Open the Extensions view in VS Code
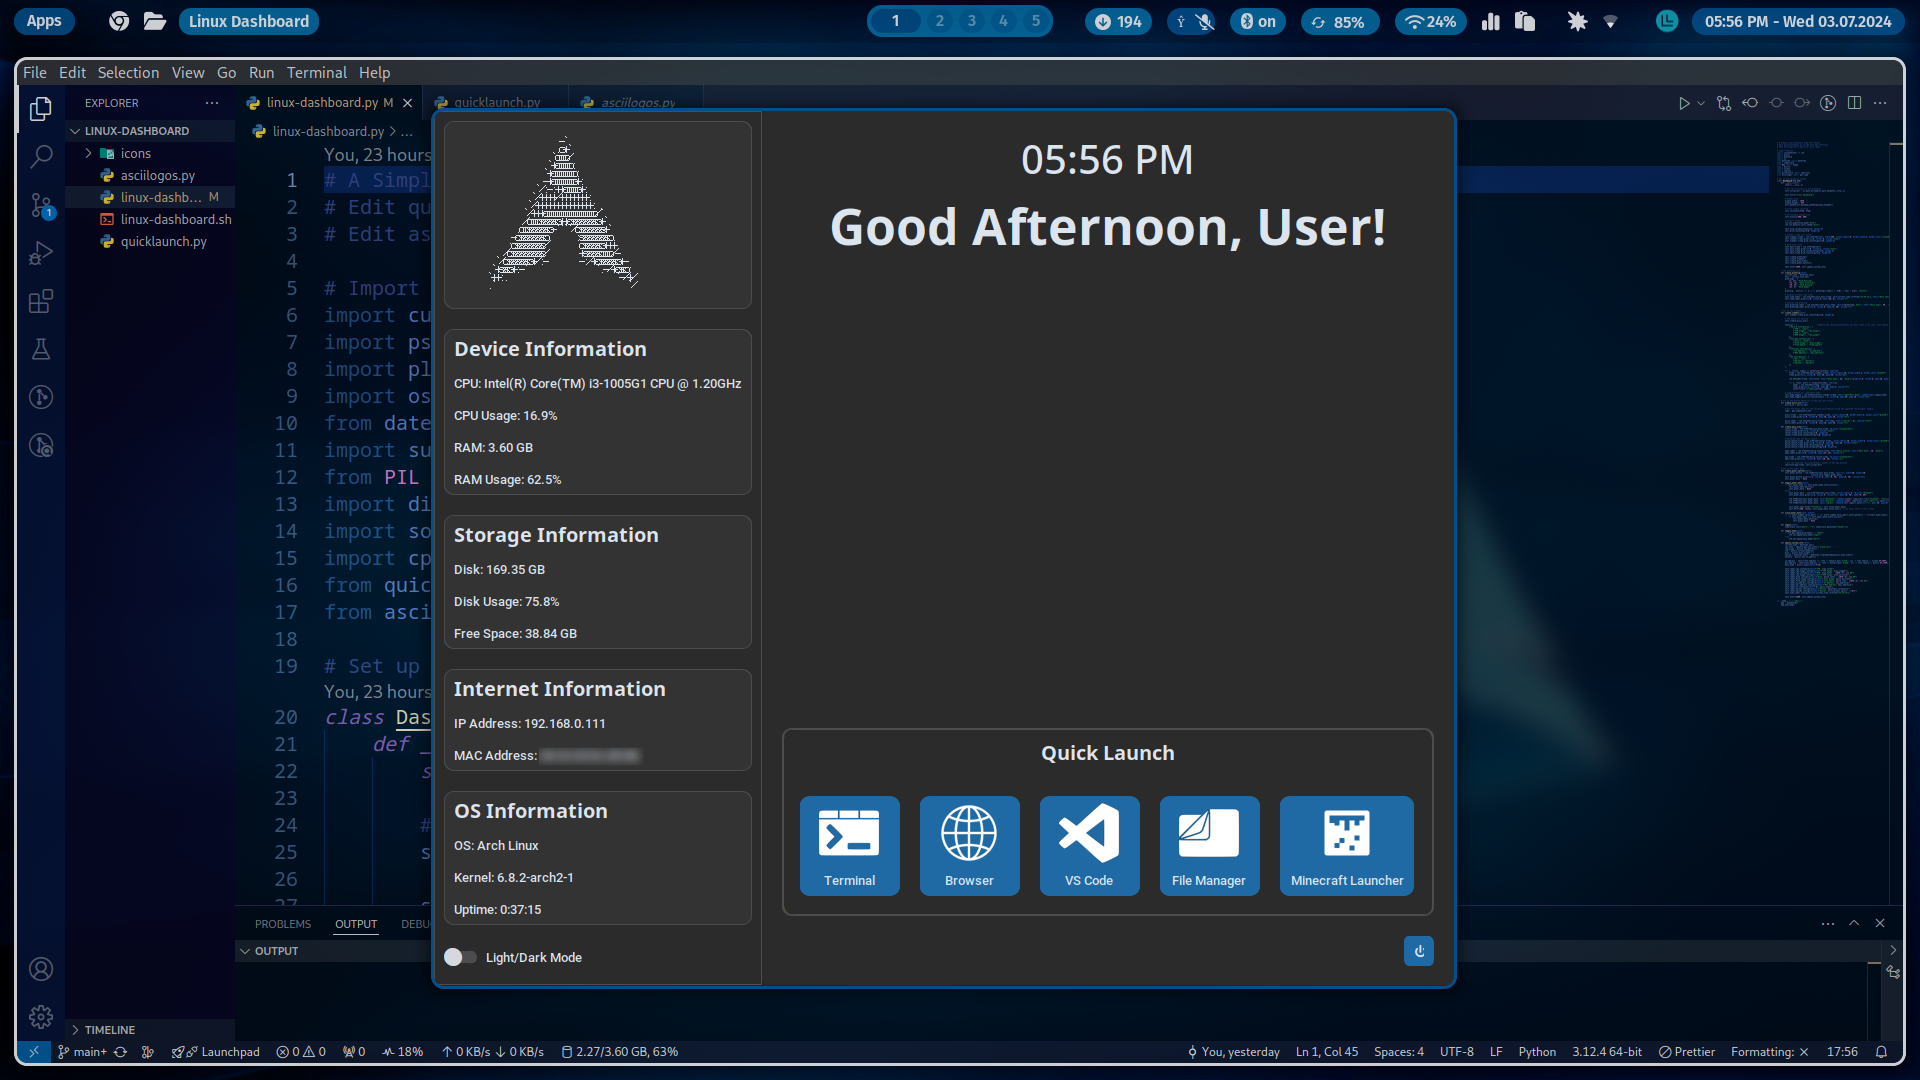1920x1080 pixels. click(x=41, y=301)
